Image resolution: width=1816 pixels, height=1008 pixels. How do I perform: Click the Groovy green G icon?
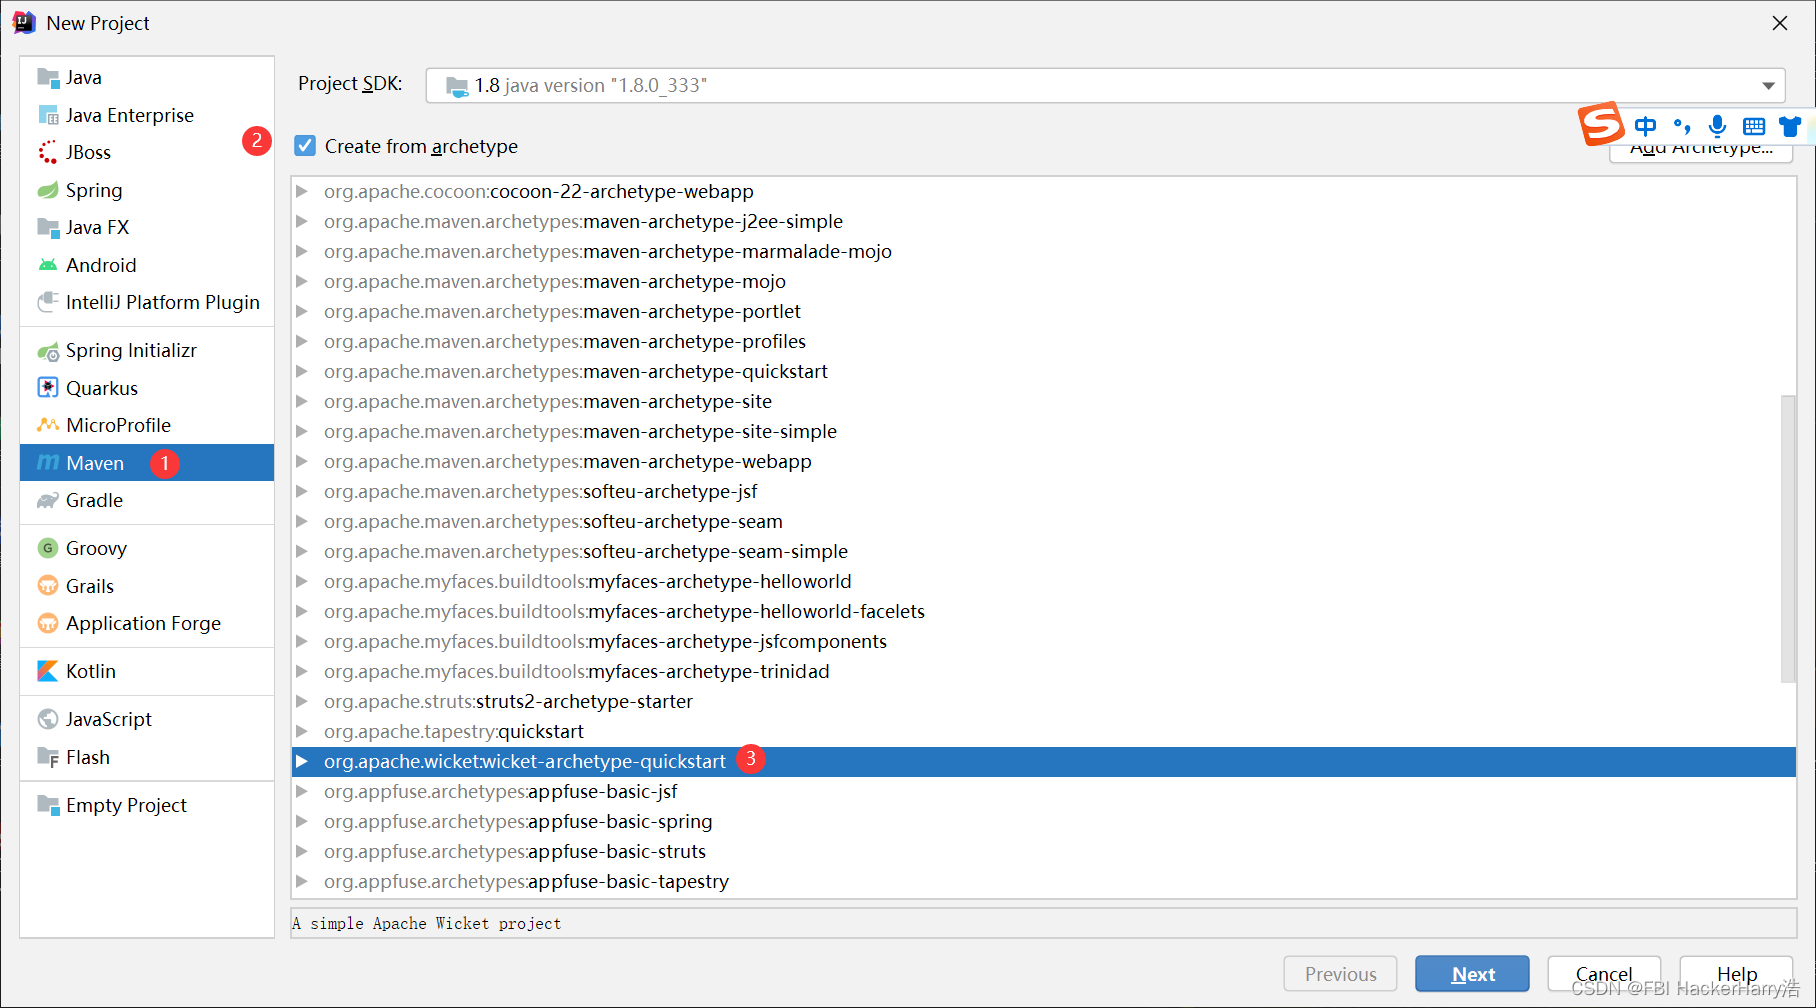click(x=48, y=548)
